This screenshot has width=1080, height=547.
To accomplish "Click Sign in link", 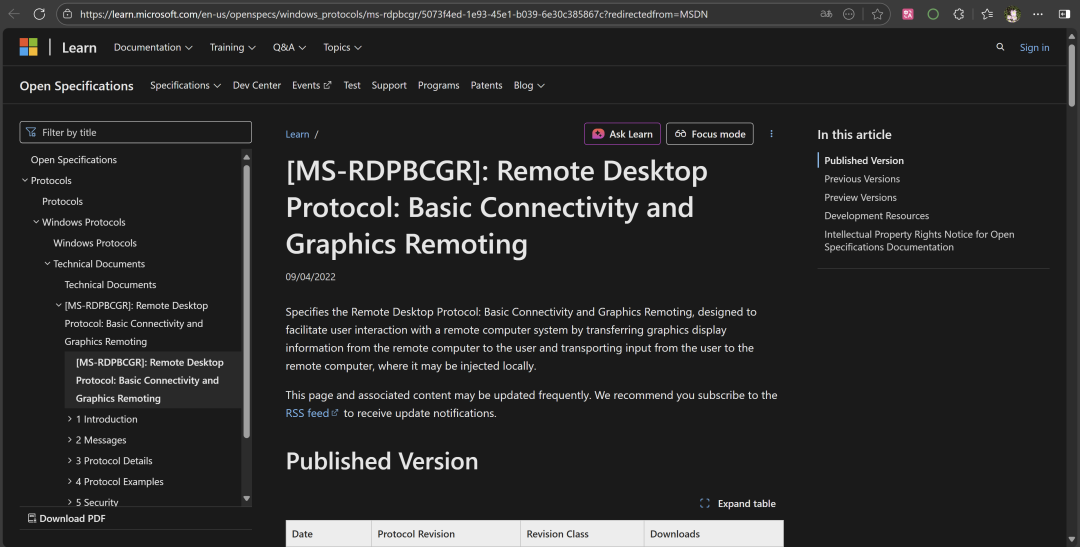I will click(x=1035, y=47).
